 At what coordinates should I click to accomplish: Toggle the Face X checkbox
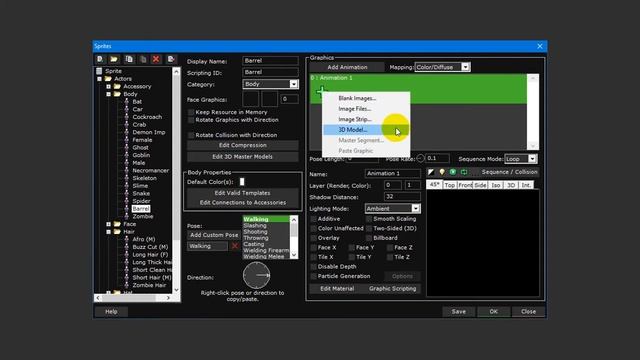click(313, 248)
